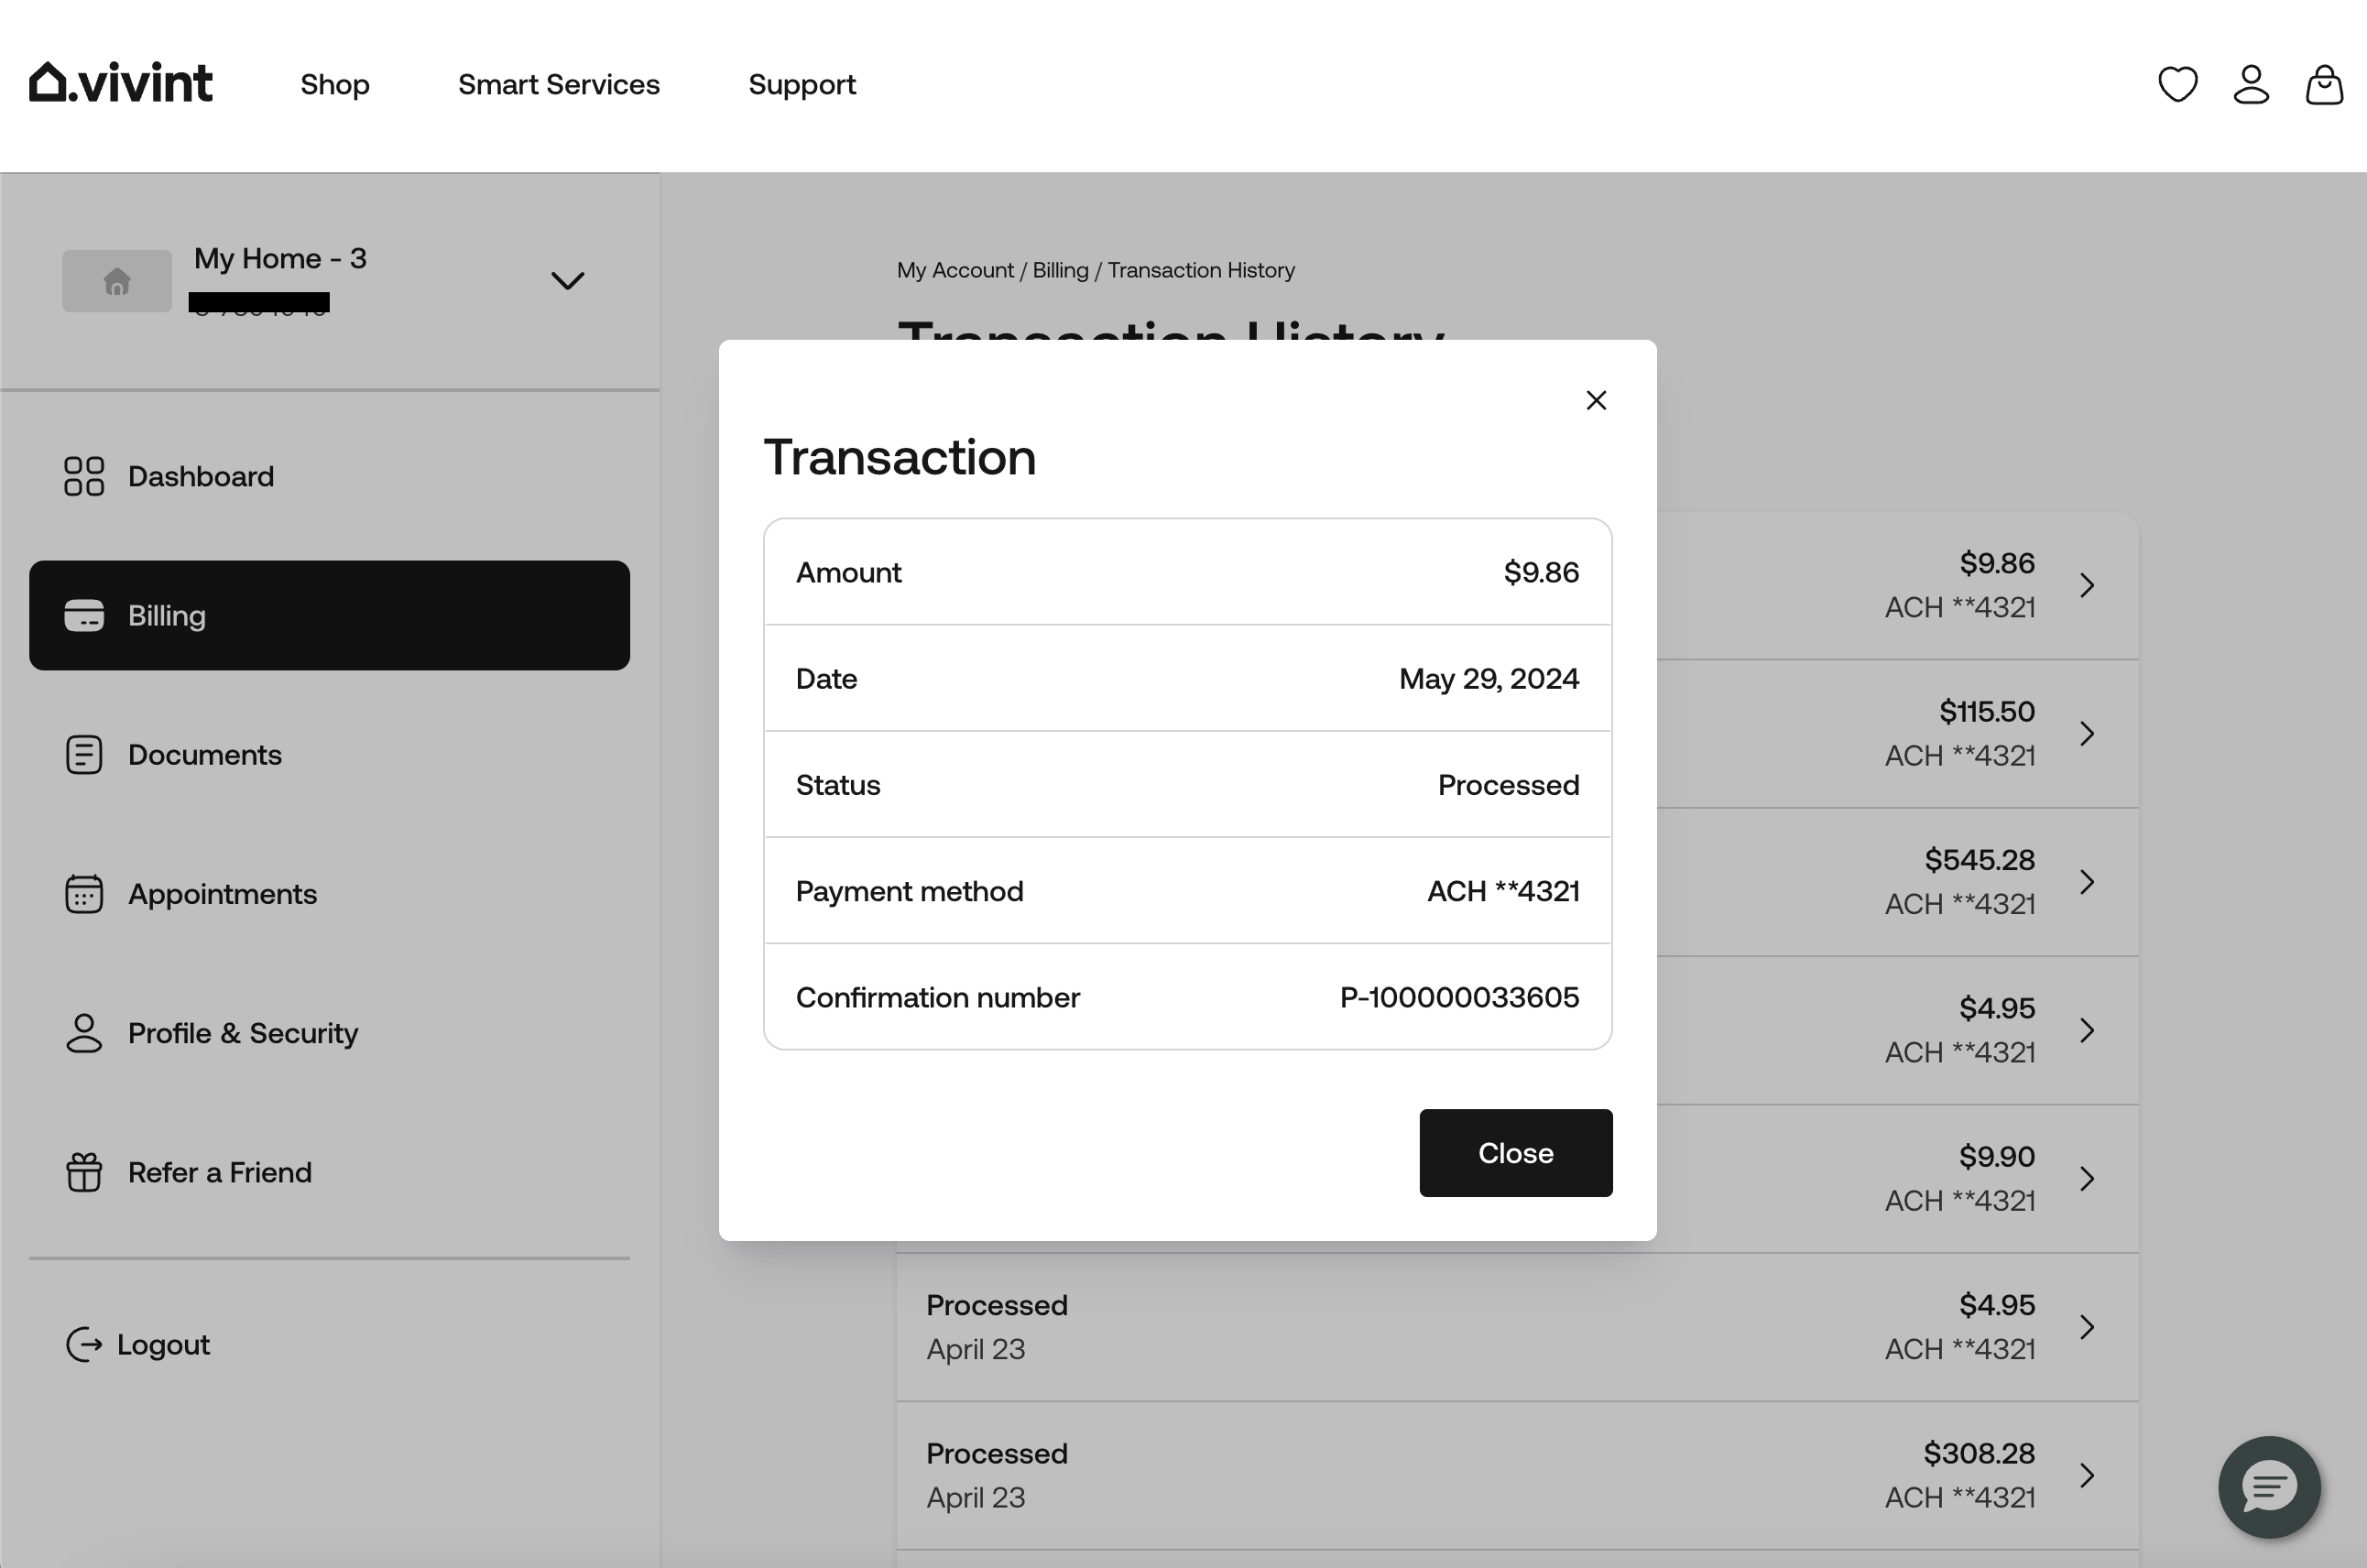Expand the $545.28 transaction chevron
Viewport: 2367px width, 1568px height.
point(2087,882)
